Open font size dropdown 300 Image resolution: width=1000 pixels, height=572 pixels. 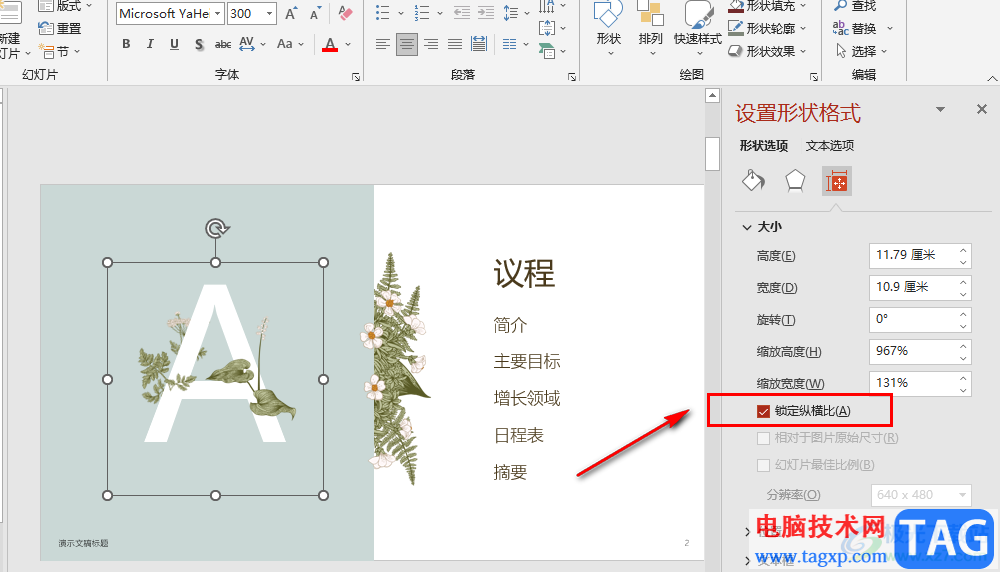(270, 13)
